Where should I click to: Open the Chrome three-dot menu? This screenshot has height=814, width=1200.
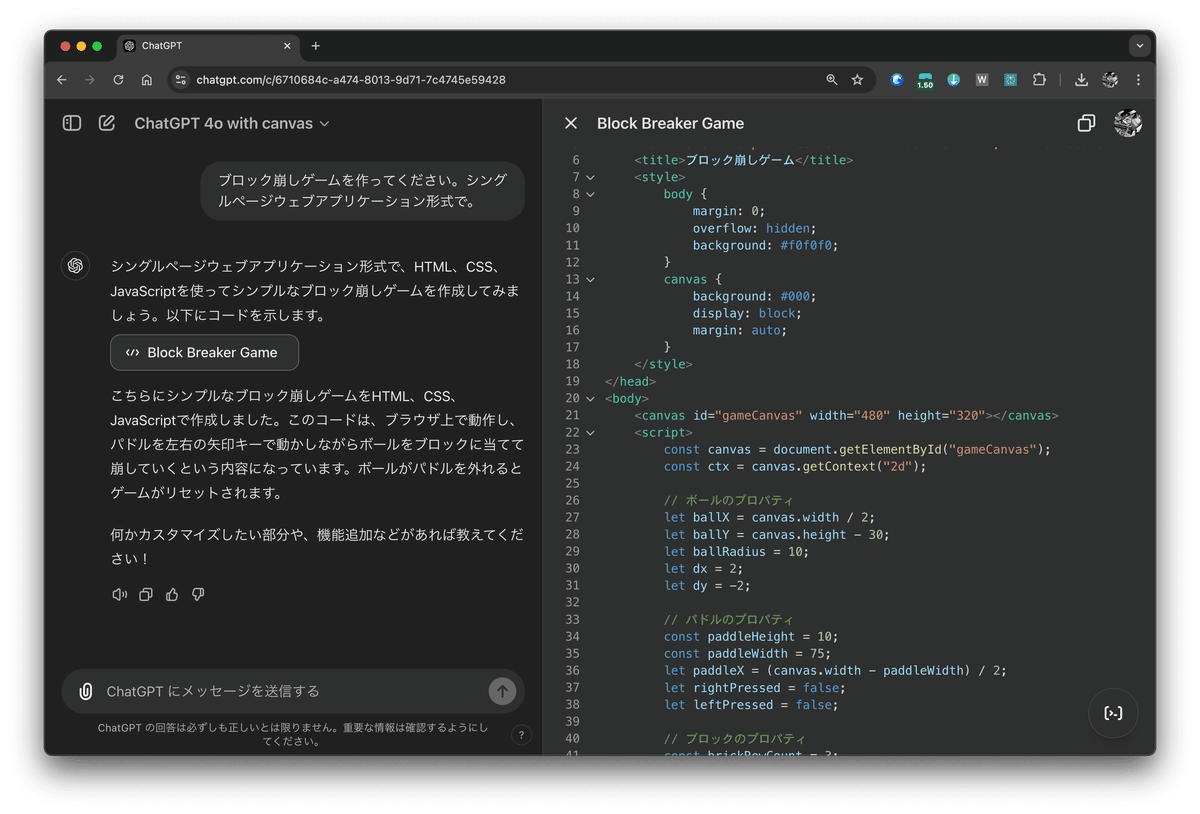pos(1138,80)
